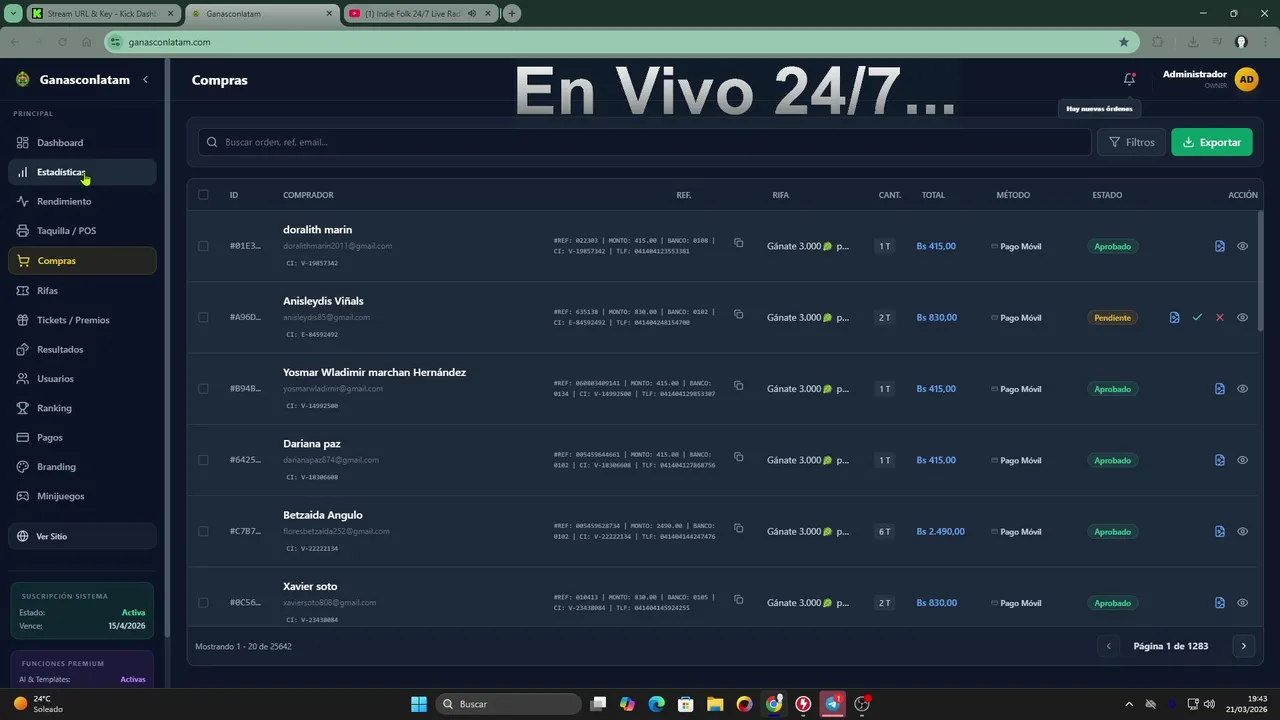
Task: Copy reference of Anisleydis Viñals order
Action: [x=738, y=314]
